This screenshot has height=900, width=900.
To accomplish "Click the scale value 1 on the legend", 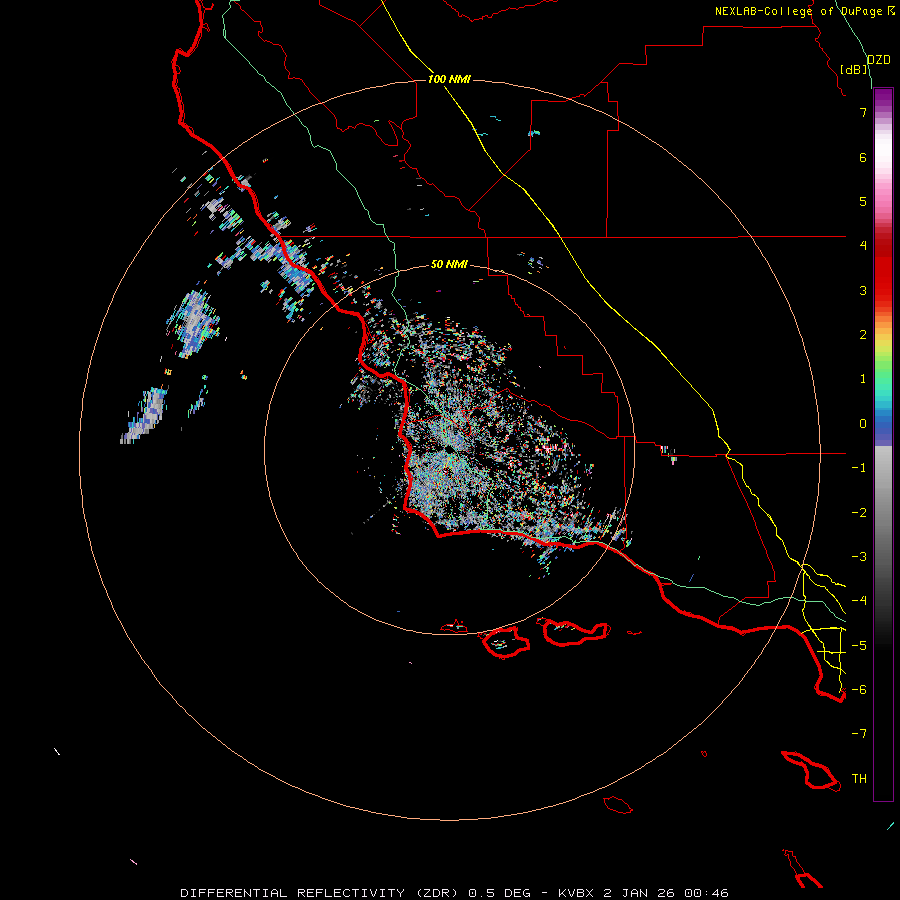I will [x=863, y=379].
